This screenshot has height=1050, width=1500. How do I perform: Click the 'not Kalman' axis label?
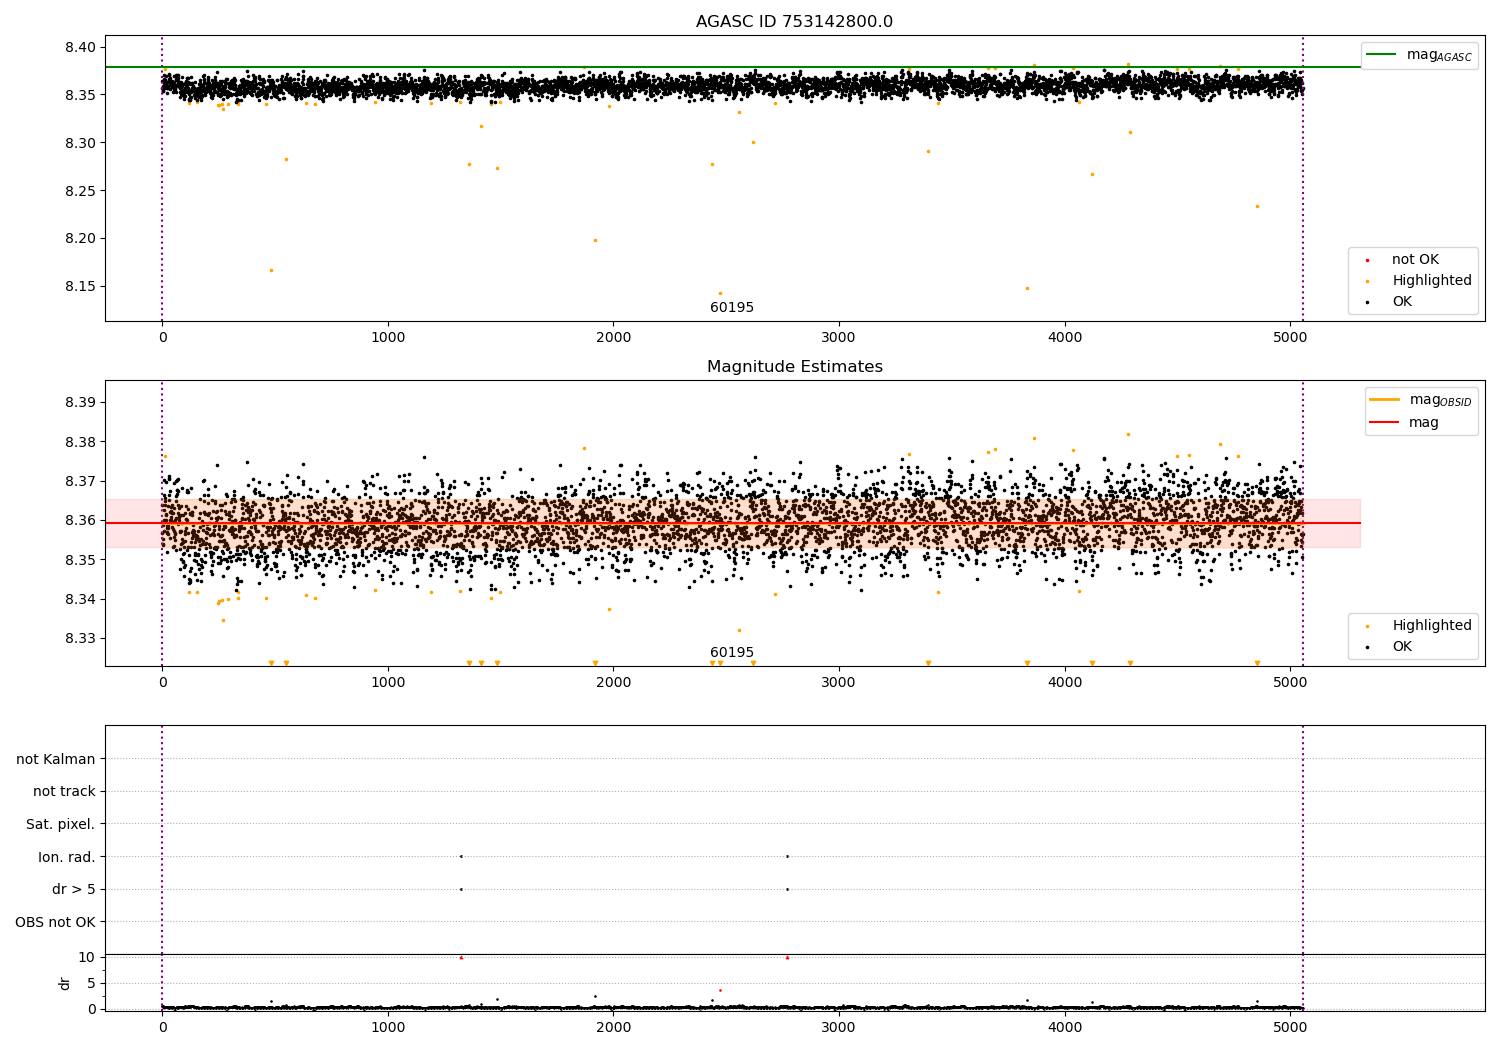pyautogui.click(x=56, y=759)
